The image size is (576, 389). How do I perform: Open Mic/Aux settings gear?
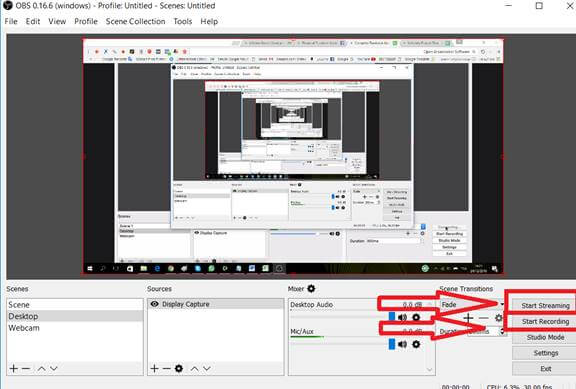[416, 344]
